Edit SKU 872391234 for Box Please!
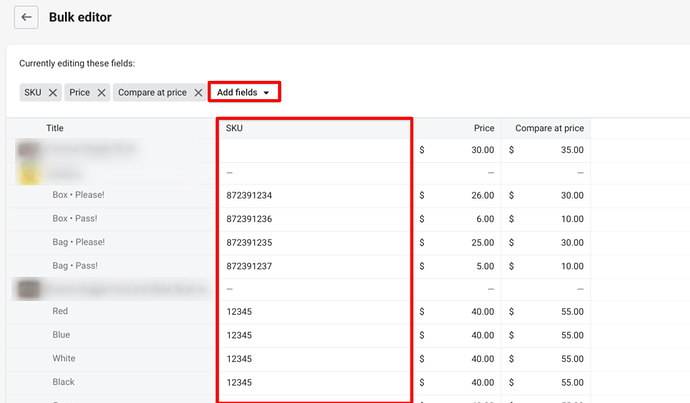Viewport: 690px width, 403px height. 315,195
